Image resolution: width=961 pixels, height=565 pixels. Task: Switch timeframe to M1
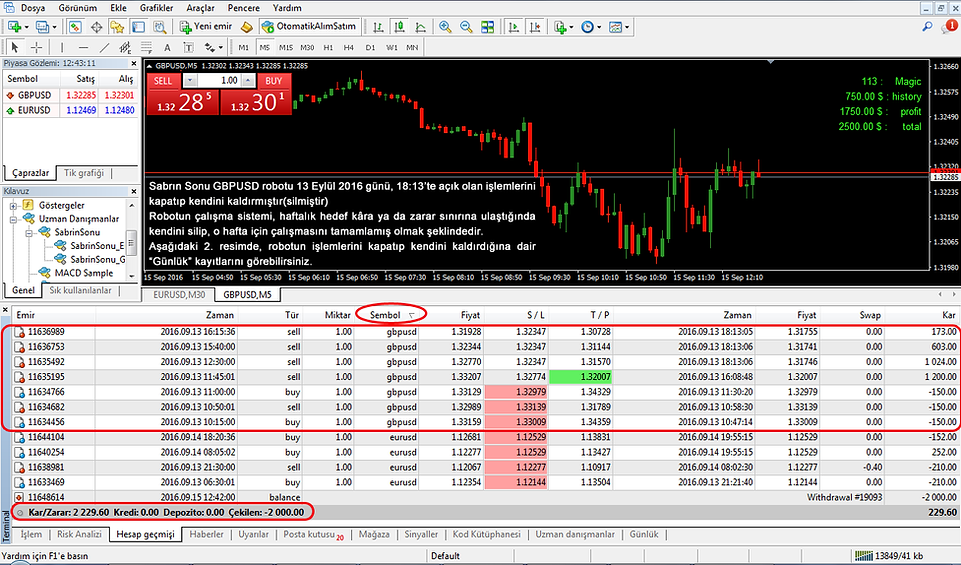coord(243,47)
